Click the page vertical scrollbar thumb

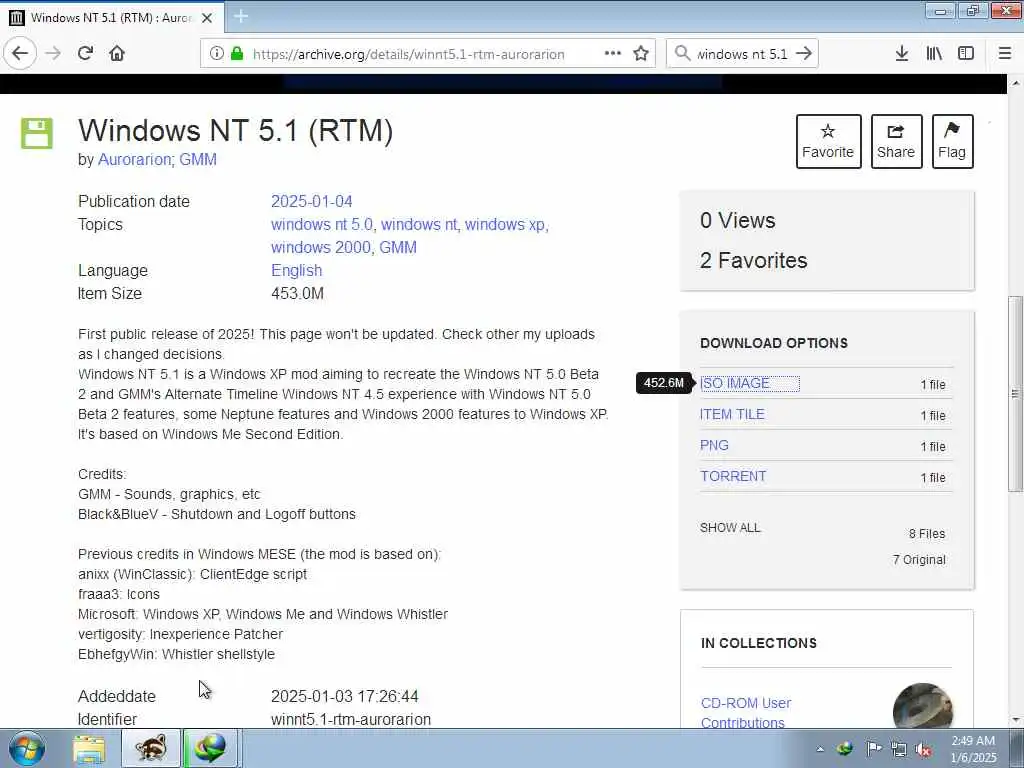point(1015,394)
